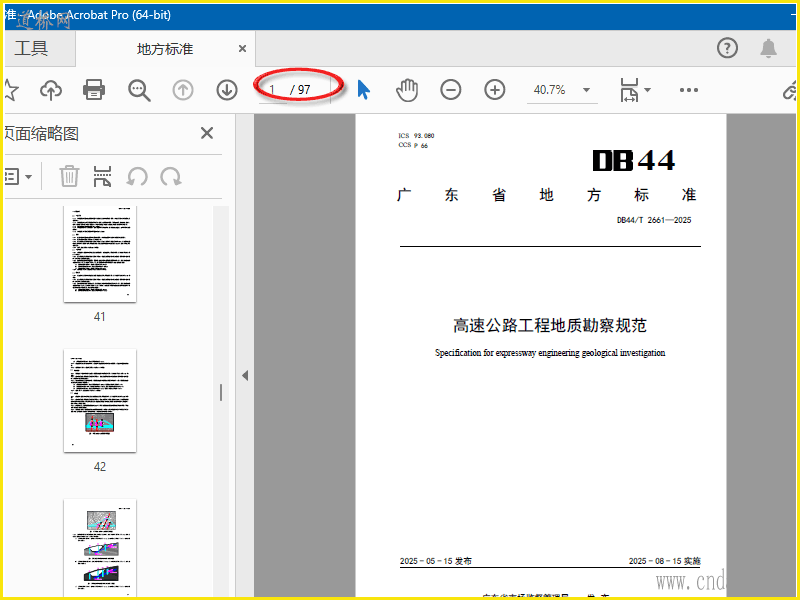Screen dimensions: 800x600
Task: Click the thumbnail panel page-break icon
Action: [102, 177]
